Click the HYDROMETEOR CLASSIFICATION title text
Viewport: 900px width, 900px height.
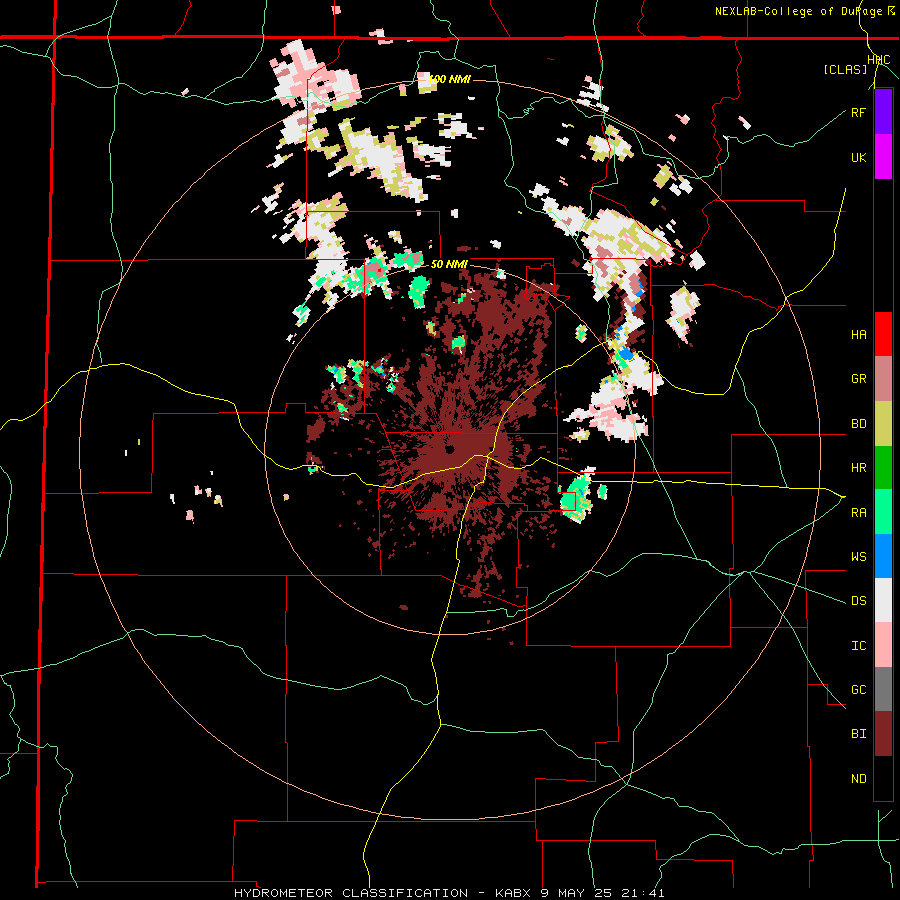point(351,893)
